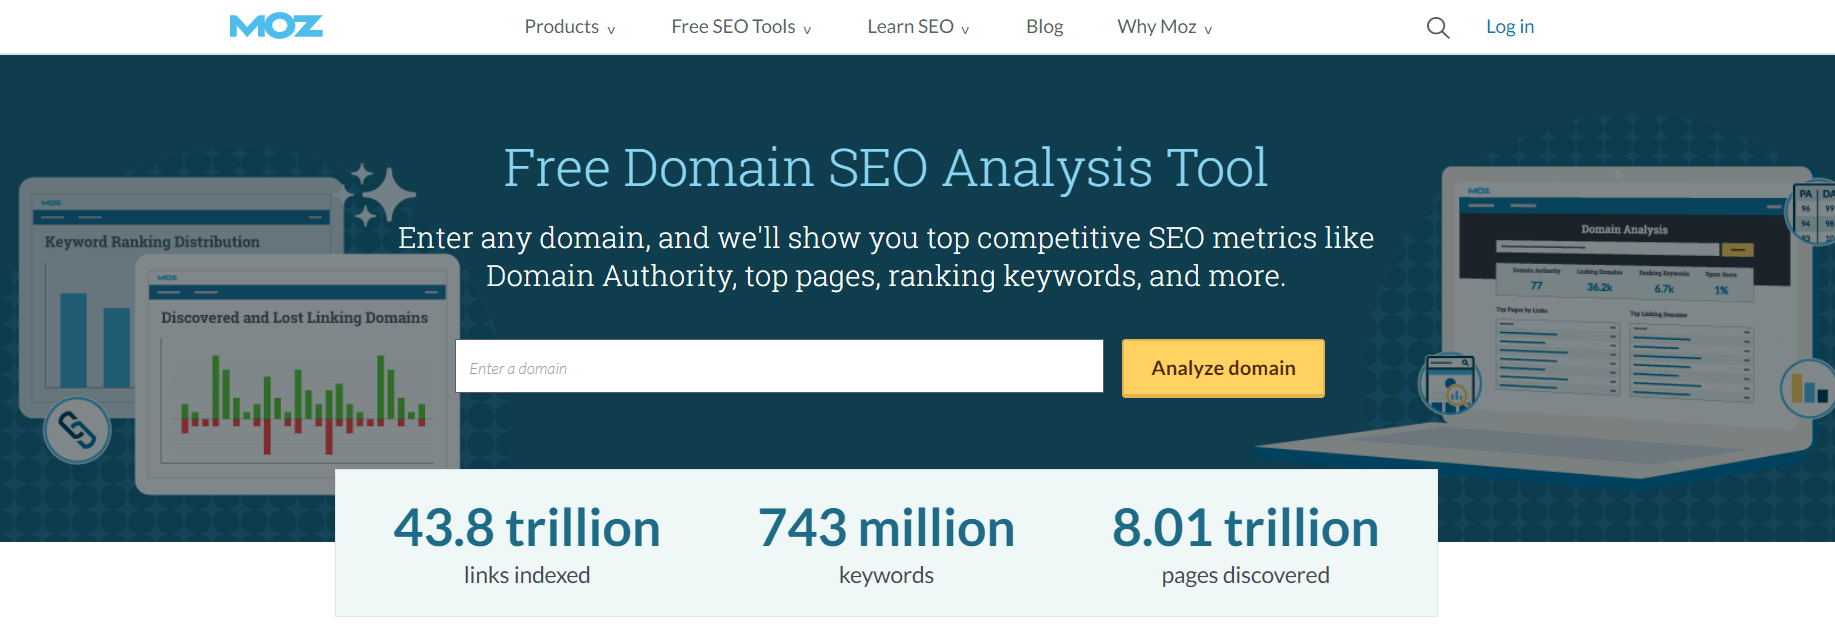Click the Analyze domain button
The image size is (1835, 626).
pos(1223,368)
